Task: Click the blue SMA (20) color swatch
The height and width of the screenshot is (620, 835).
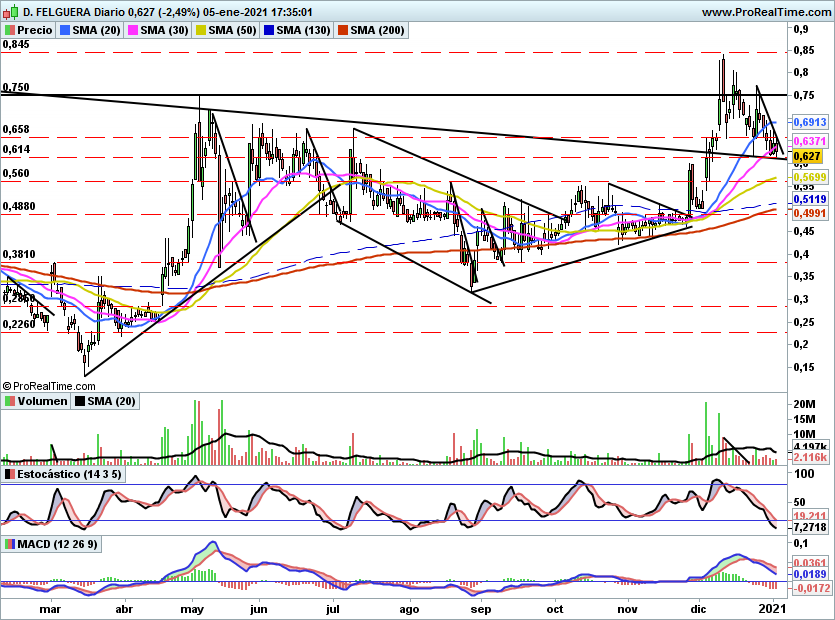Action: (x=67, y=31)
